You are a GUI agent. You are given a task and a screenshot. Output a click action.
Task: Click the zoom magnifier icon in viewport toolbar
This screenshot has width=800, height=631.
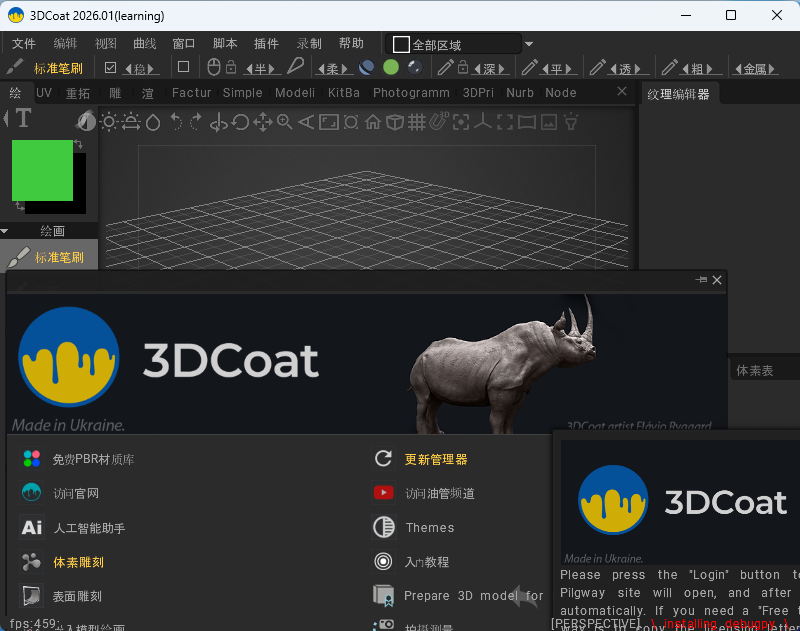coord(285,122)
